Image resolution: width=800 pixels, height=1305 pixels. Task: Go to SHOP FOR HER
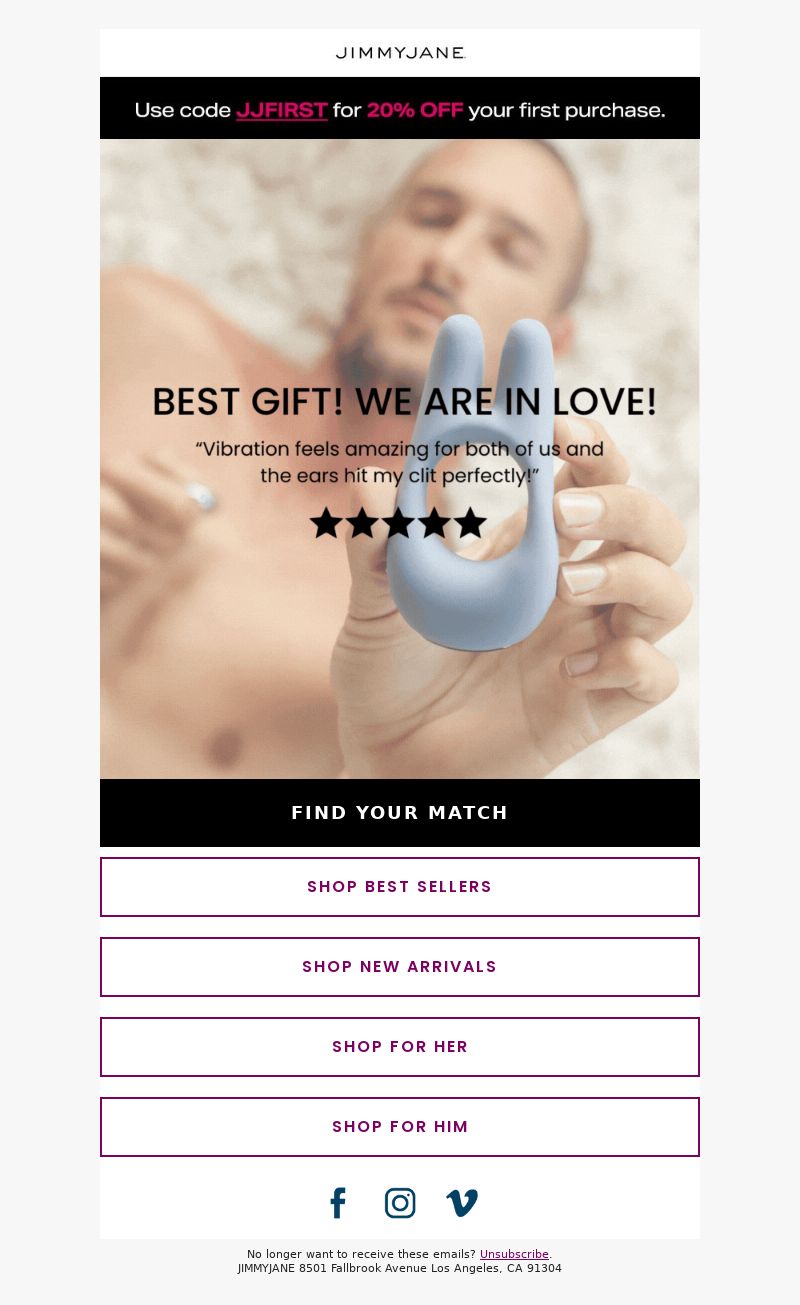point(400,1047)
